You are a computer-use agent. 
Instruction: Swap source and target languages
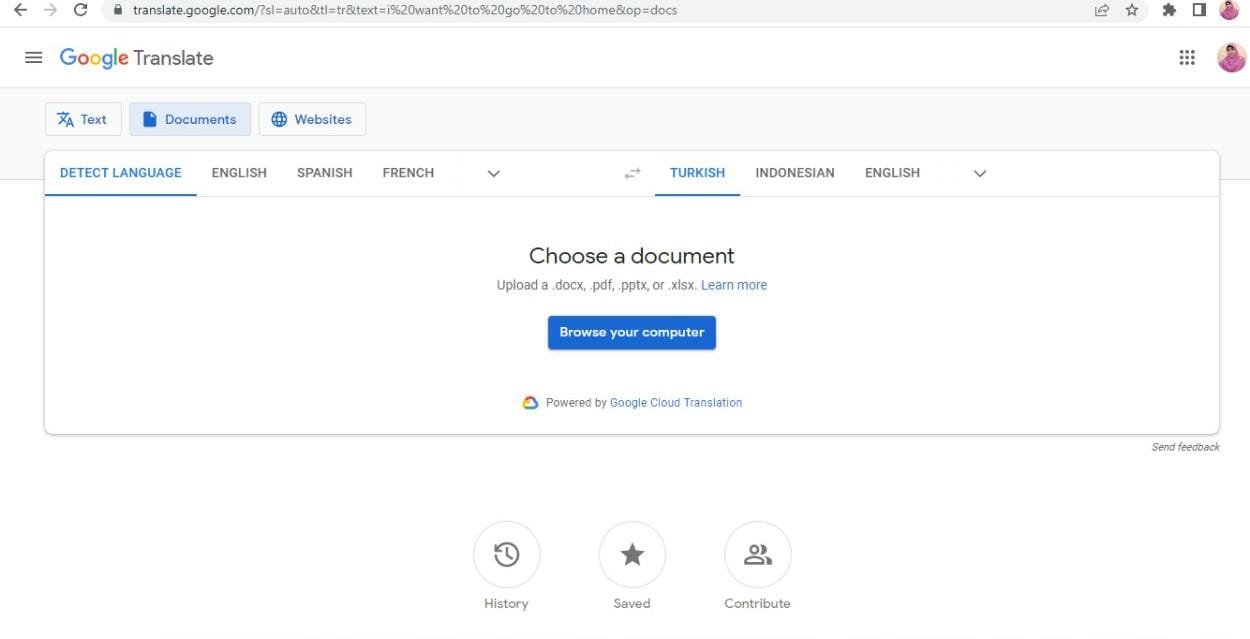[632, 173]
